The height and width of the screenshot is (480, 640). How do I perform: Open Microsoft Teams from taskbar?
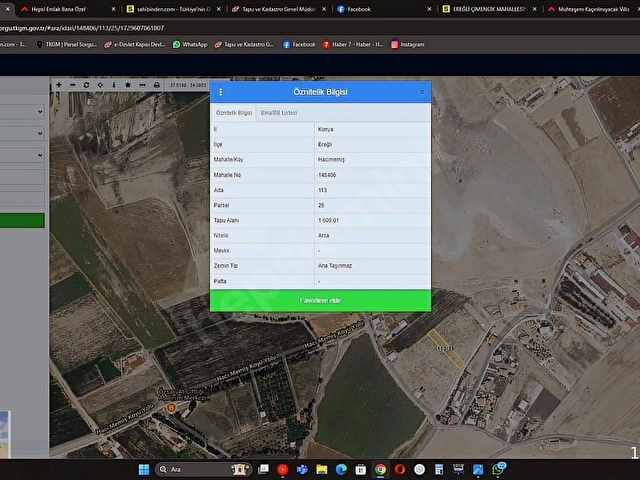point(302,469)
